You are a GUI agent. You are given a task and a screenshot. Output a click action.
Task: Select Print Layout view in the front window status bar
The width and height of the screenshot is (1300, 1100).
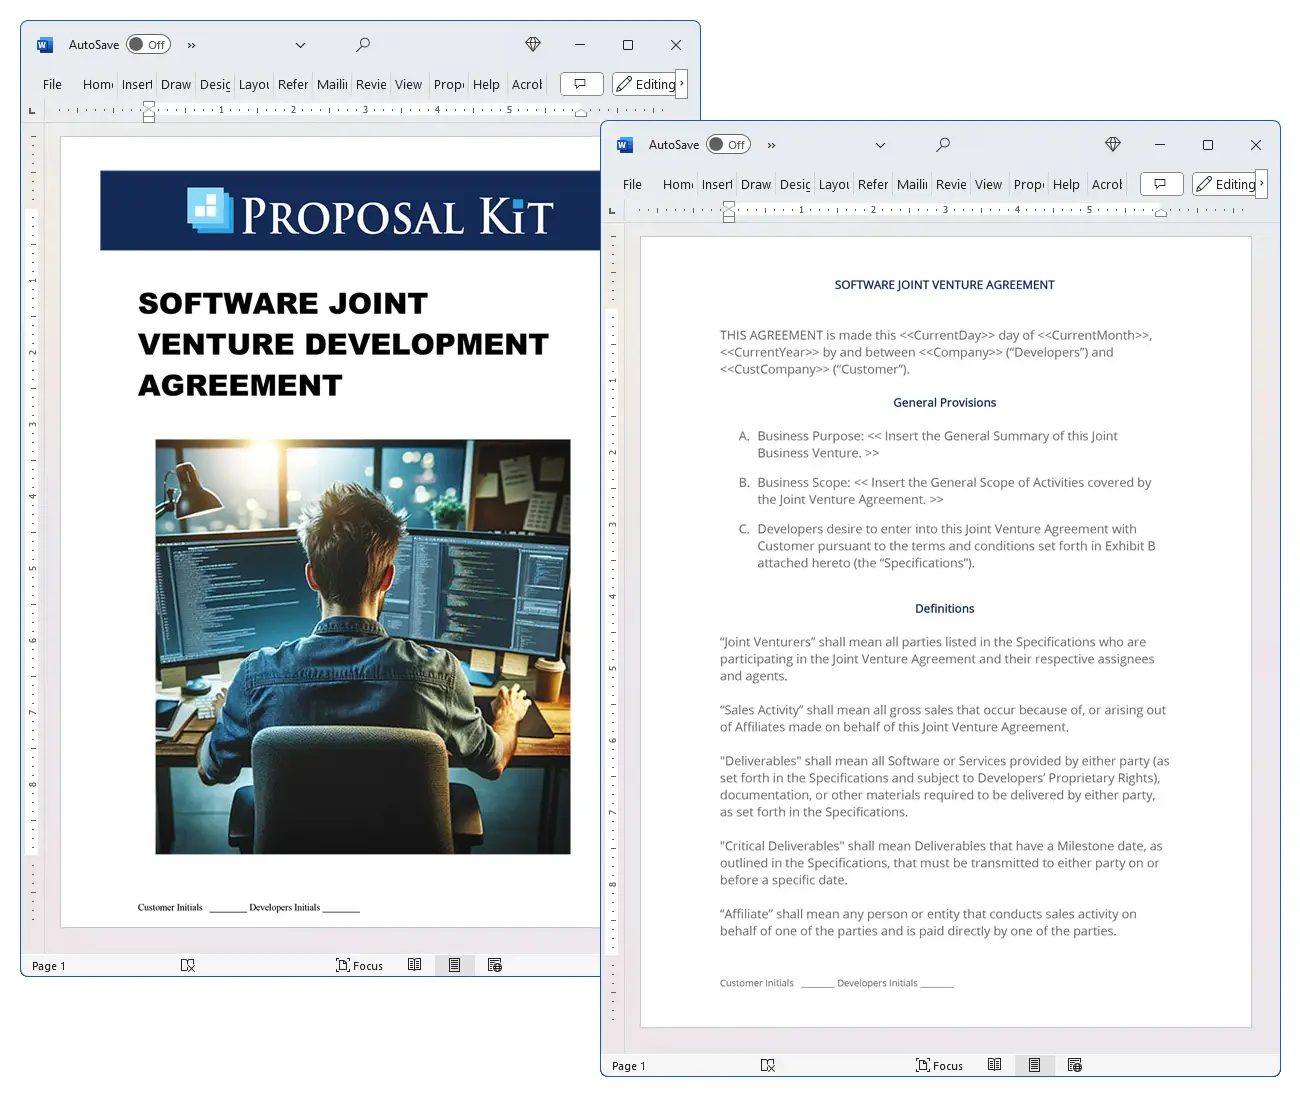(1034, 1065)
